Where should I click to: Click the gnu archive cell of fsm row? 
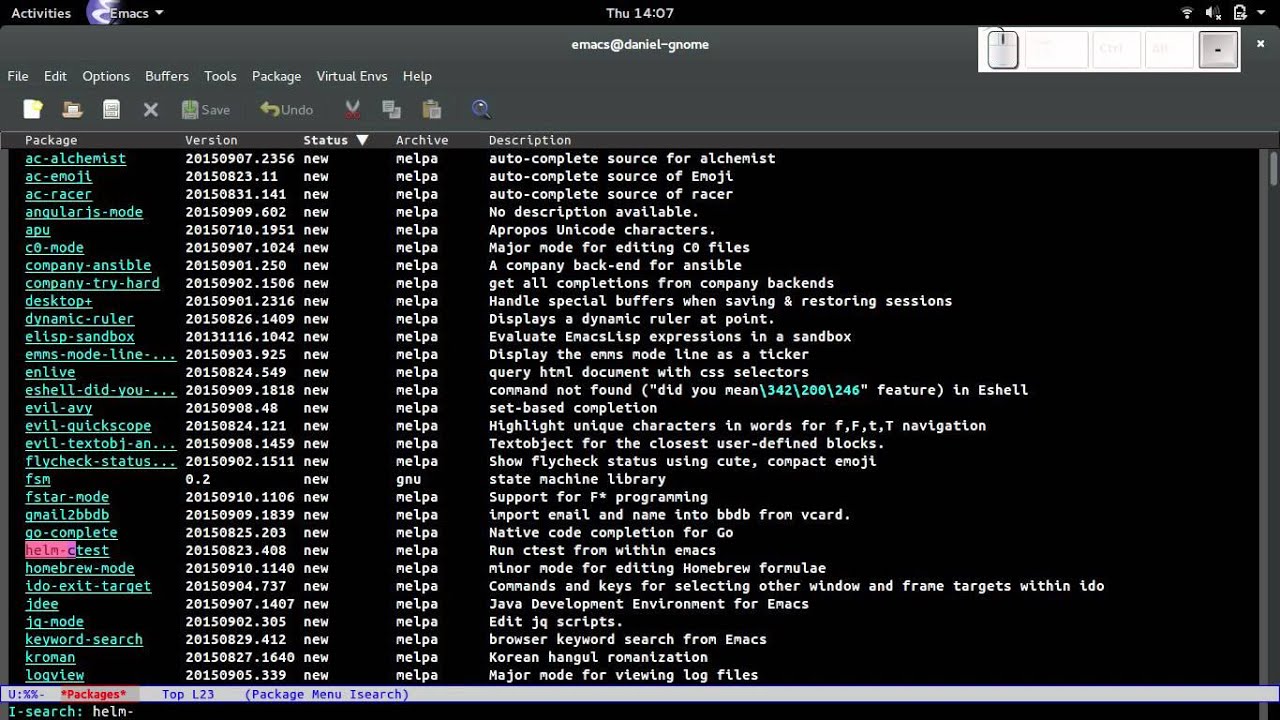tap(409, 479)
